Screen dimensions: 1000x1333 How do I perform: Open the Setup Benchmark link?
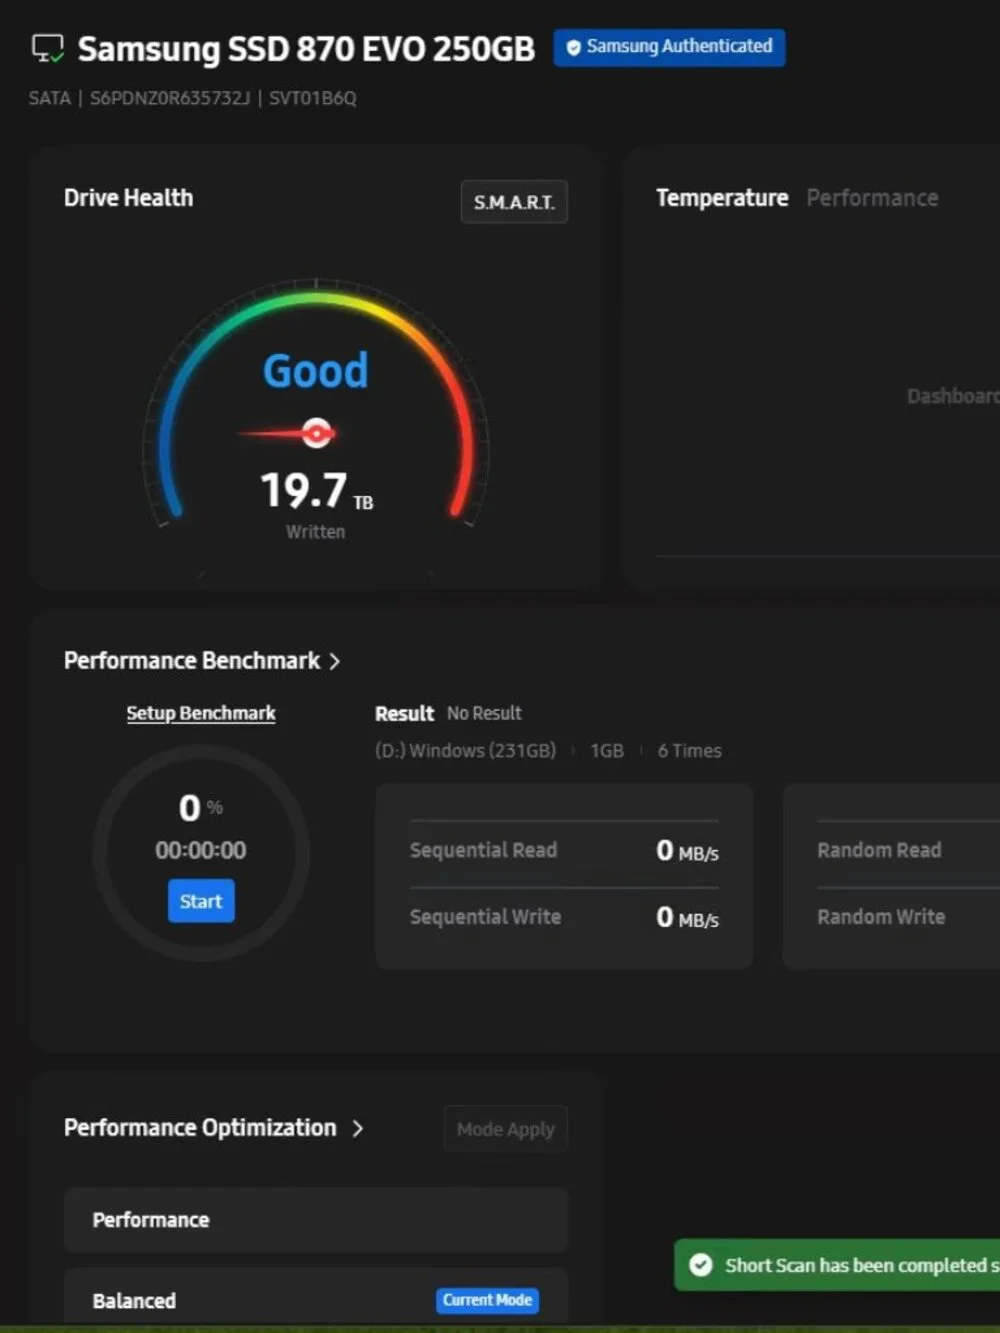(201, 713)
